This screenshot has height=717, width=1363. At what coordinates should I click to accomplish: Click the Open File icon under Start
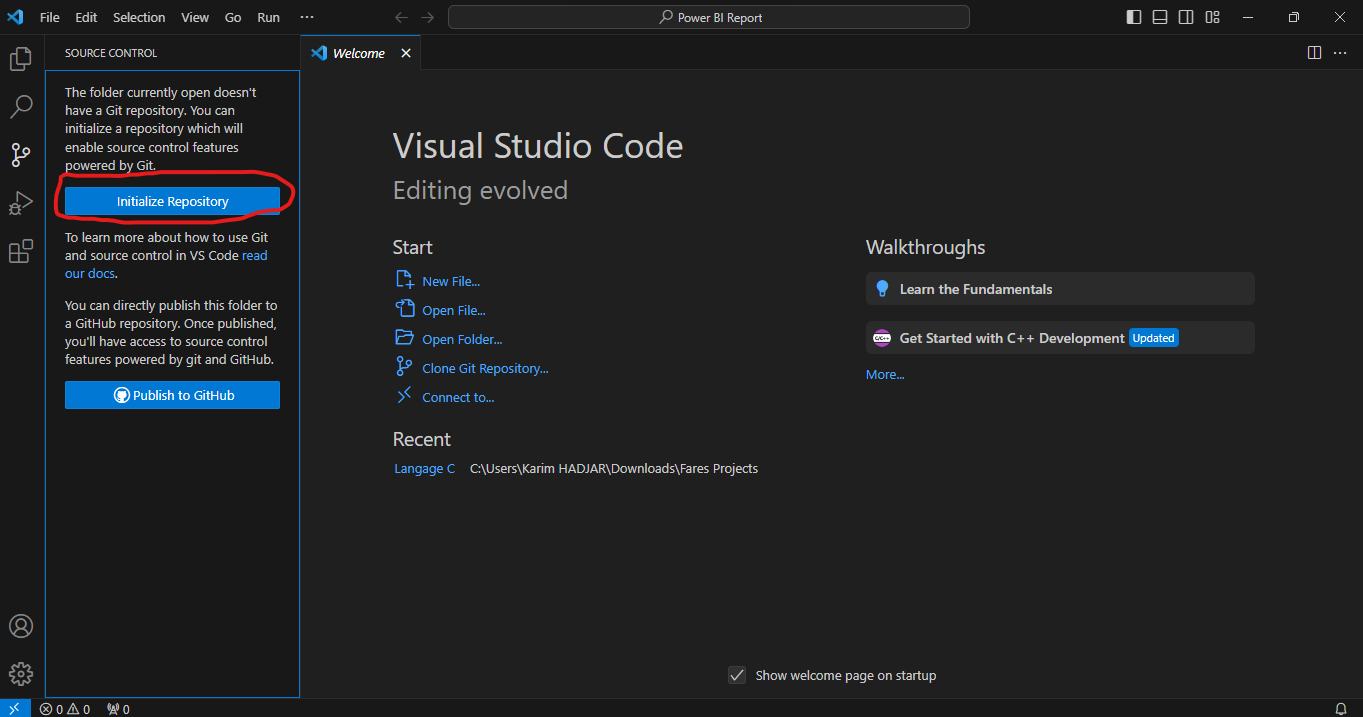[404, 309]
